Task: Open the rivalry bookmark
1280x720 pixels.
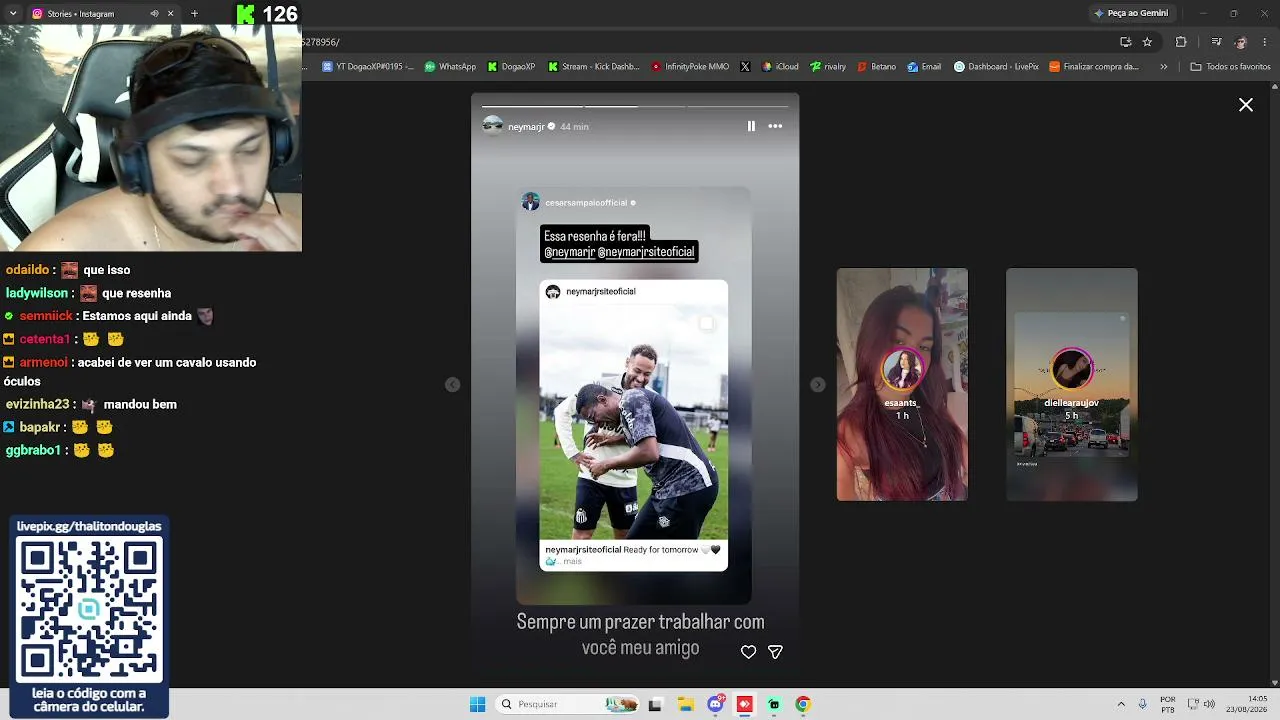Action: 828,67
